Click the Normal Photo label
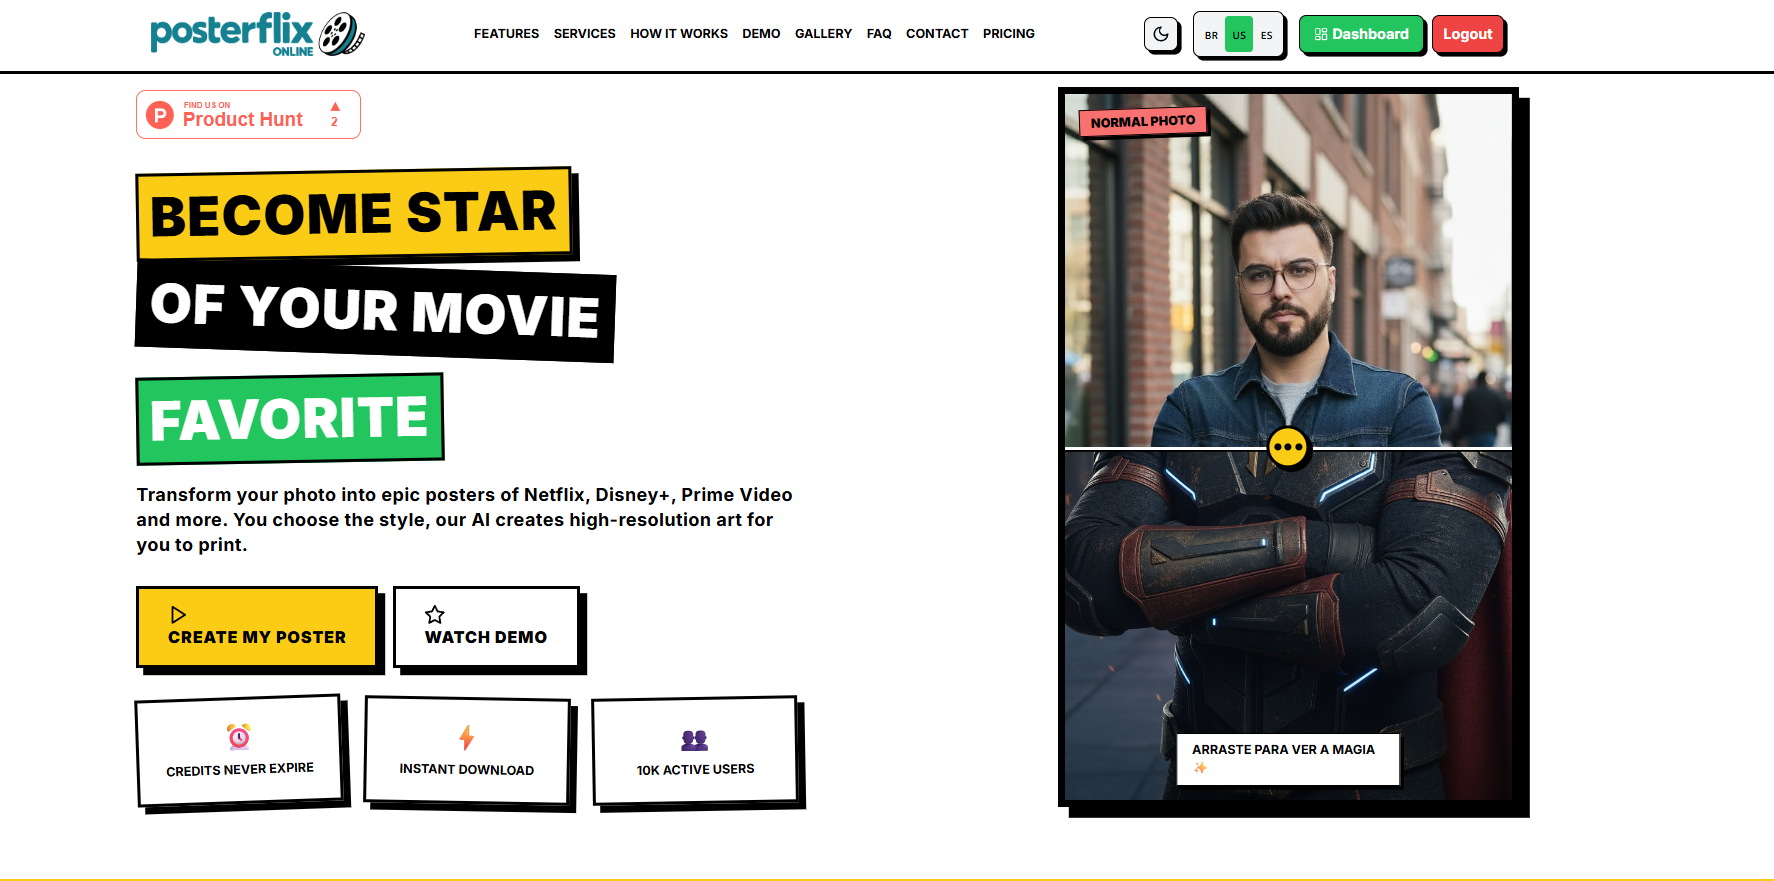 tap(1143, 121)
